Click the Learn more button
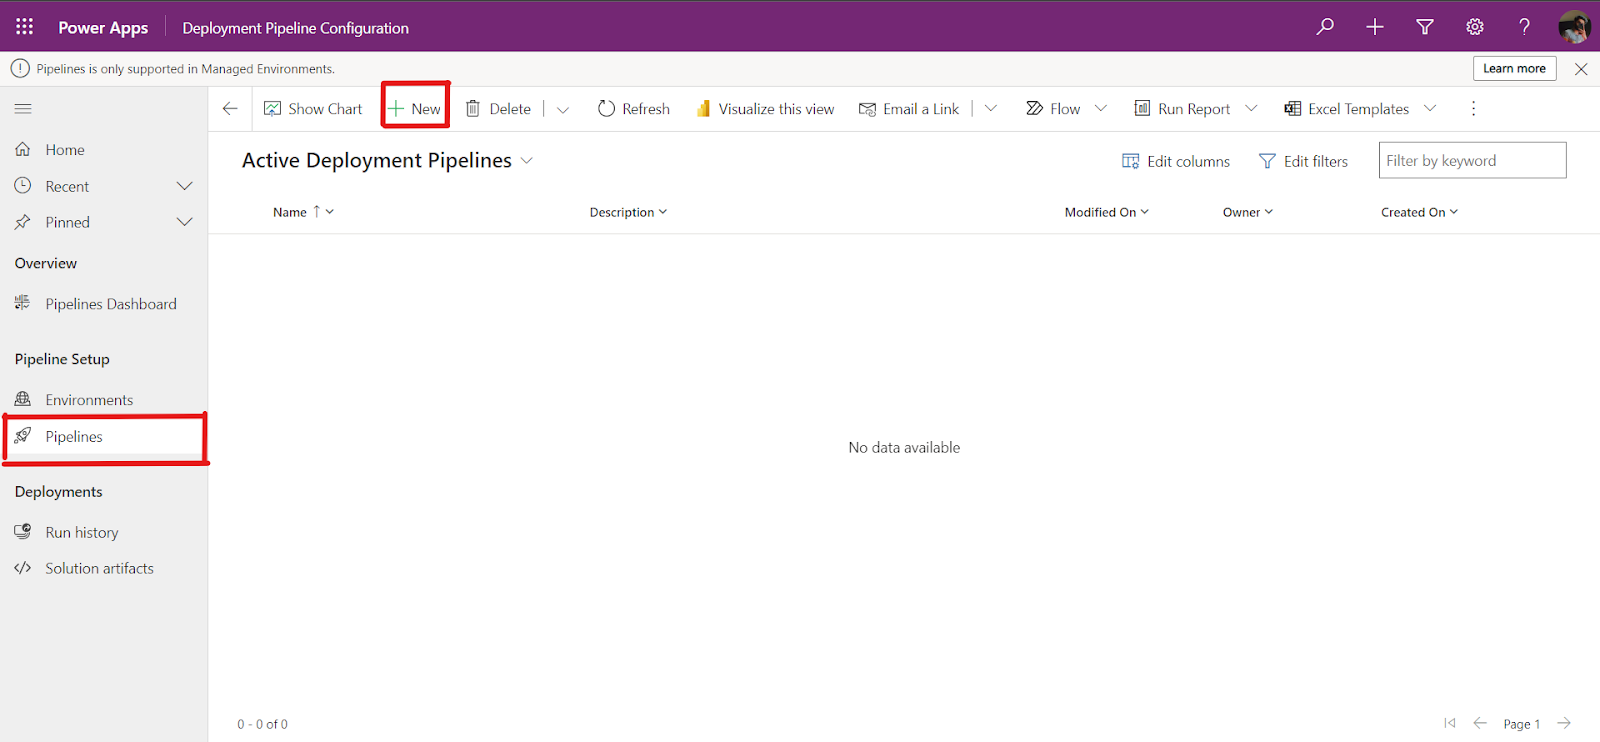Screen dimensions: 1600x742 point(1514,68)
